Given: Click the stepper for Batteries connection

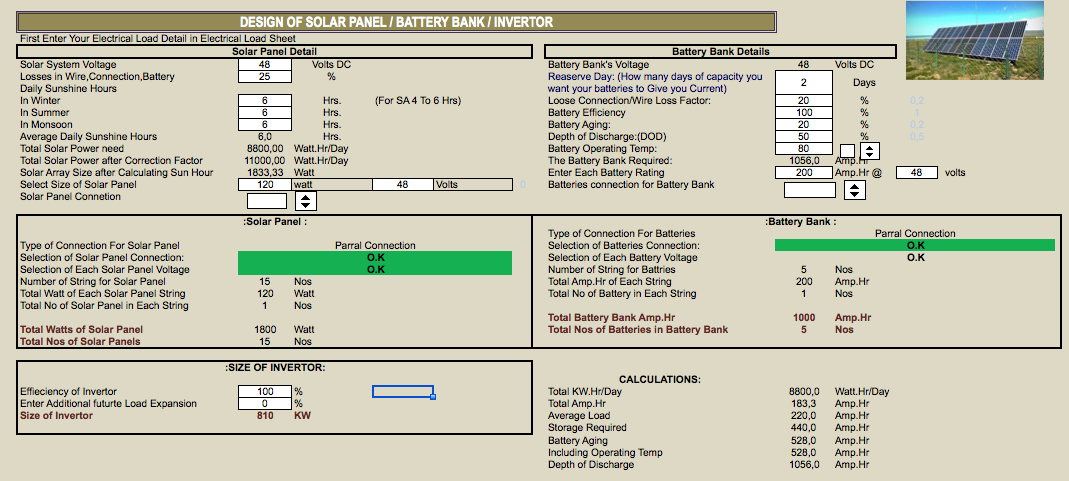Looking at the screenshot, I should coord(855,190).
